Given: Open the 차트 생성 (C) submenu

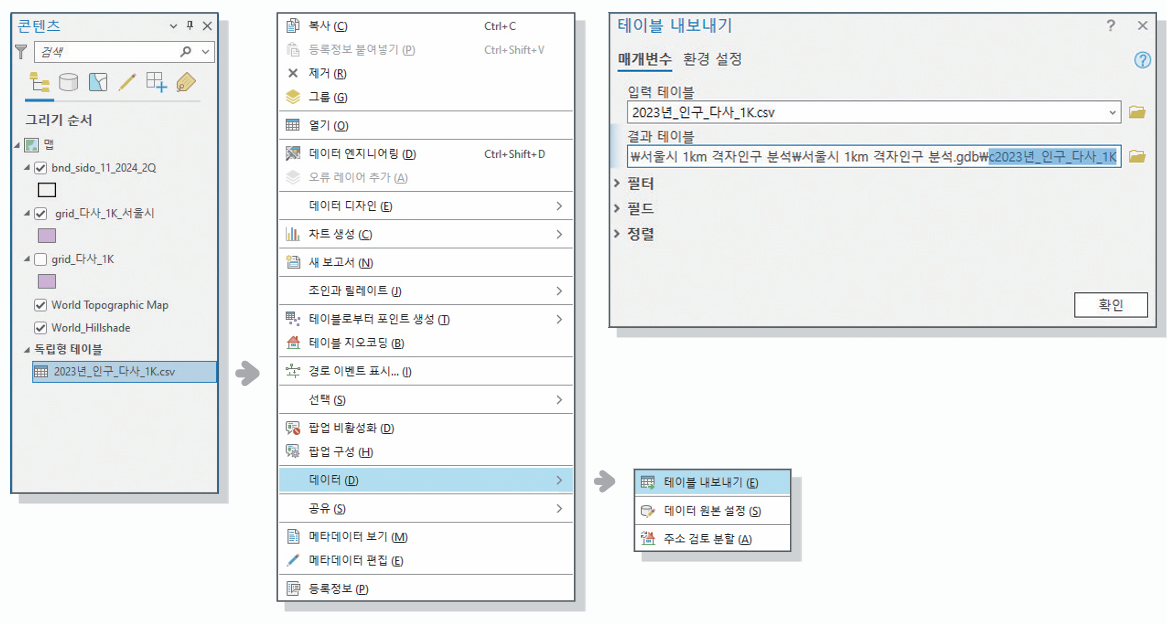Looking at the screenshot, I should tap(426, 234).
